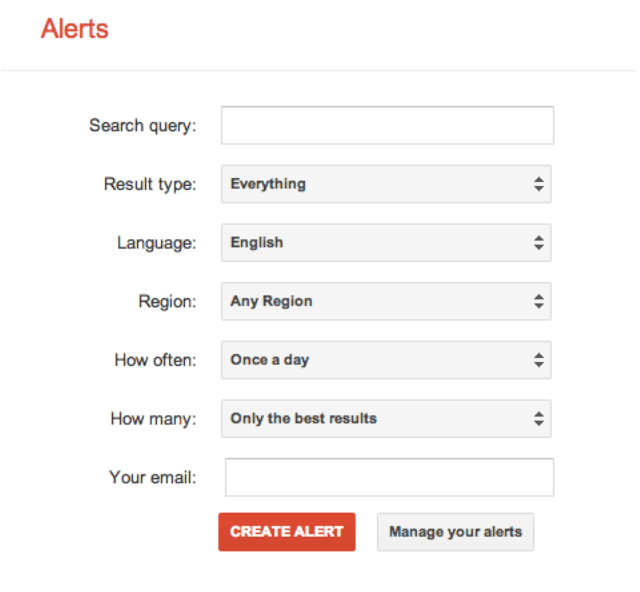This screenshot has height=592, width=640.
Task: Focus the Your email input box
Action: 389,477
